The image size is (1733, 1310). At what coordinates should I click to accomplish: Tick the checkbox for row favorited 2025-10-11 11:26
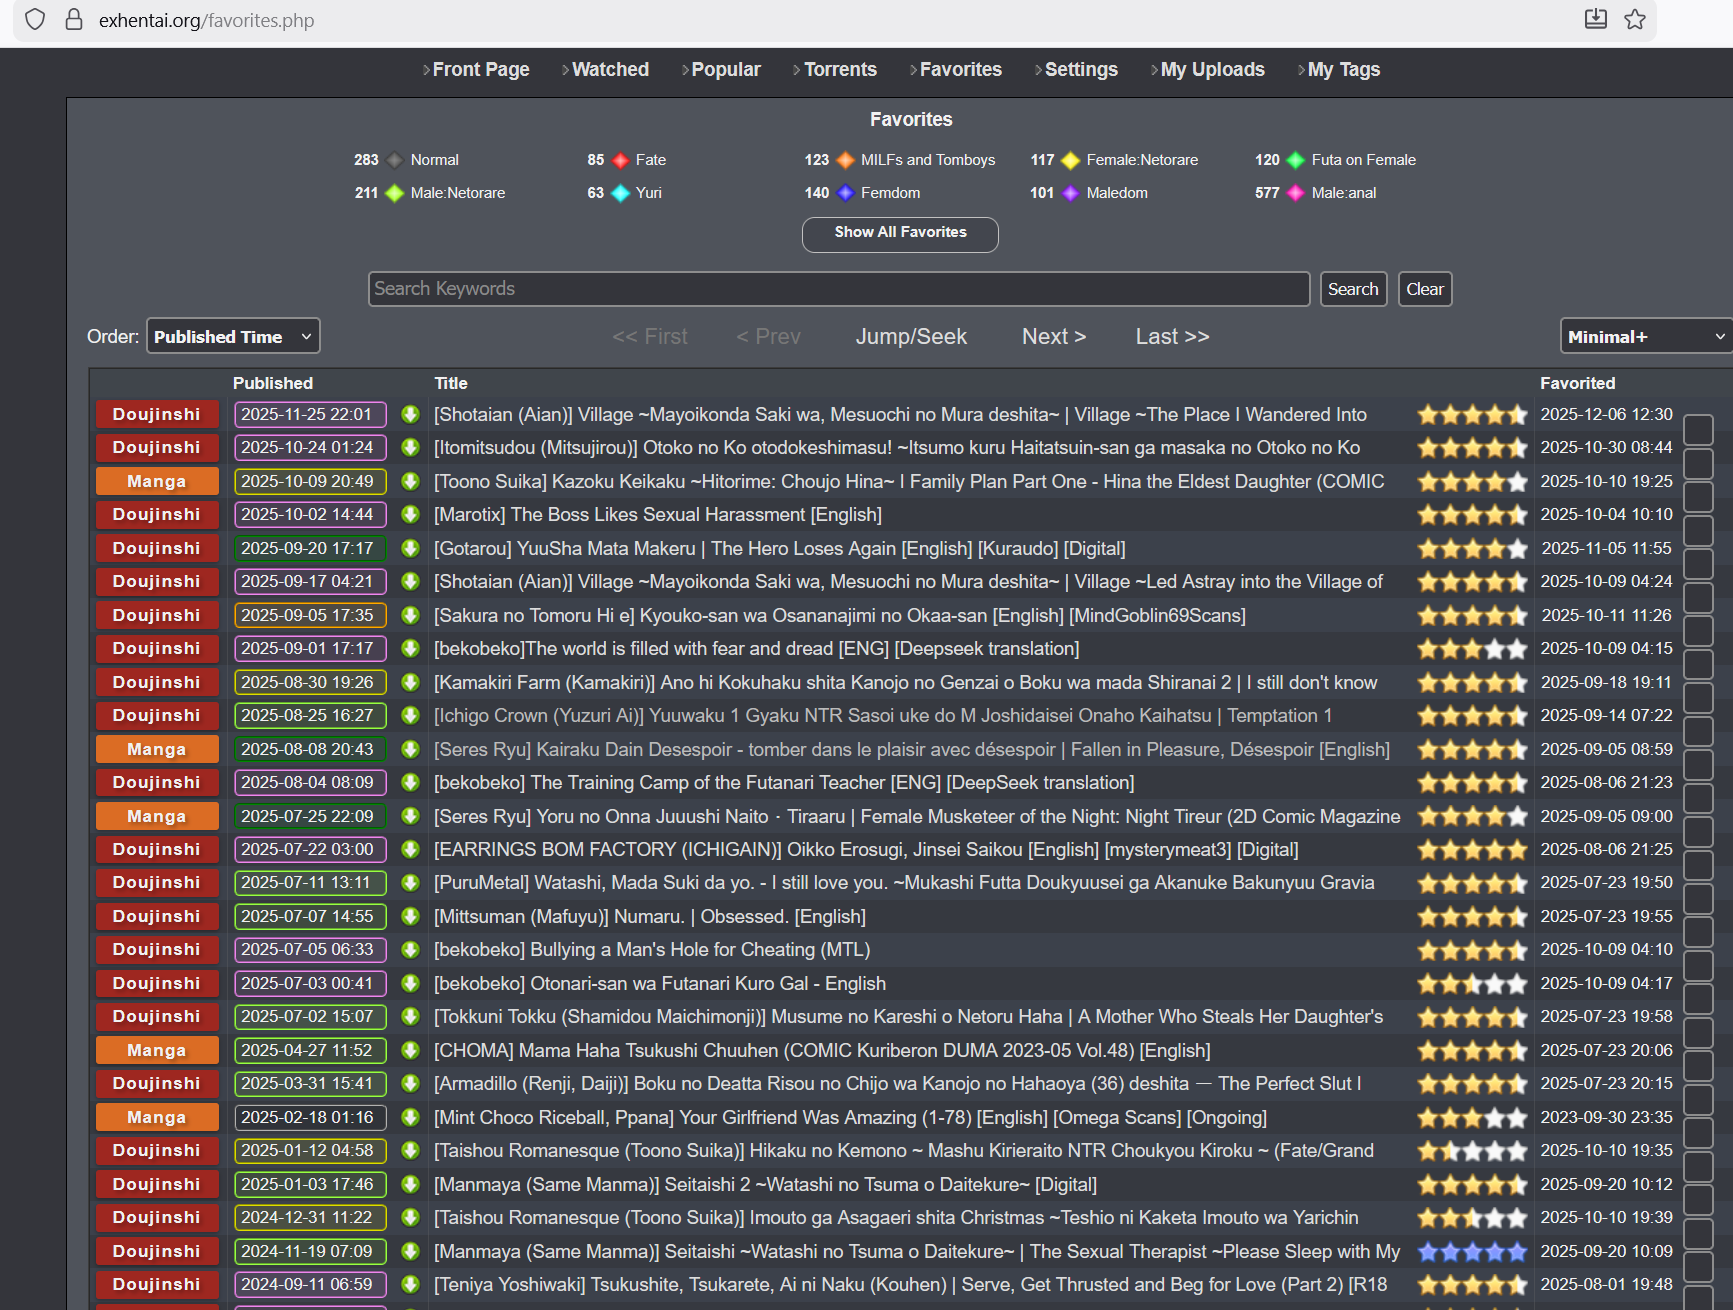click(x=1698, y=631)
